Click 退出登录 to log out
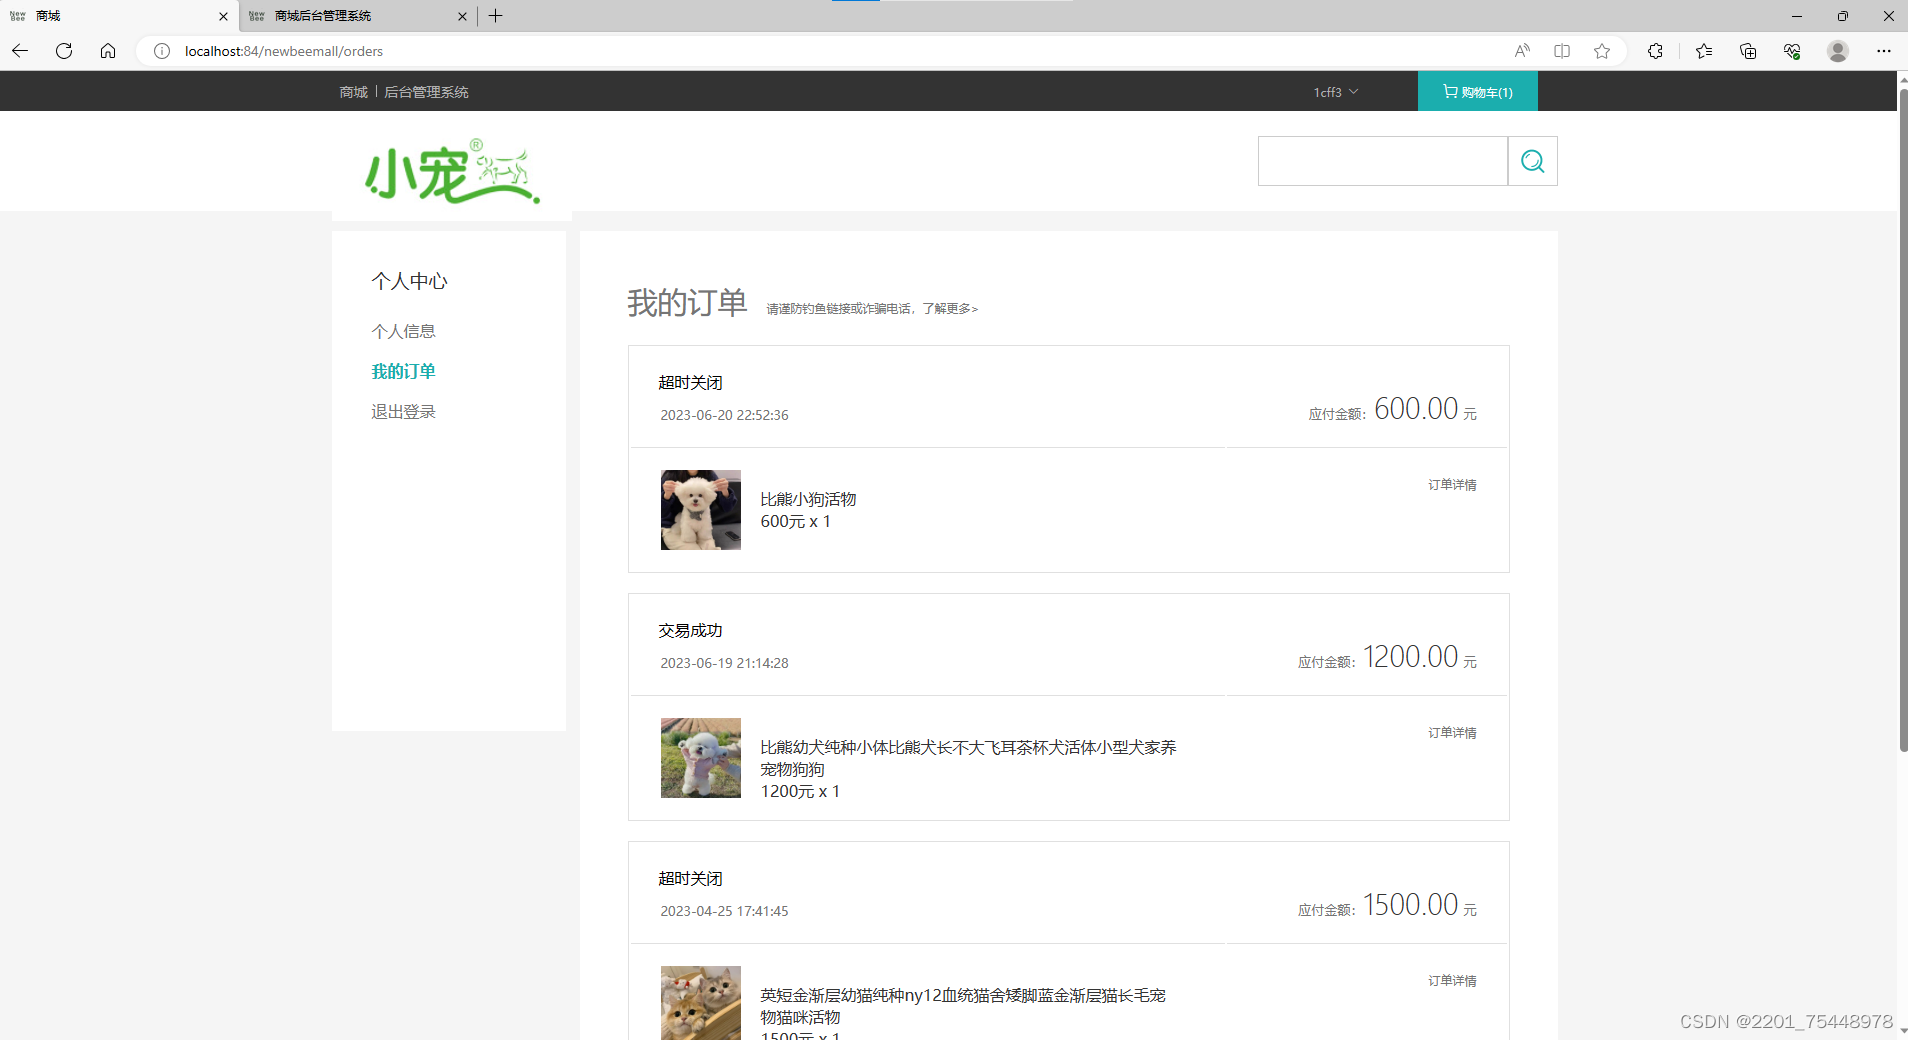 tap(403, 410)
